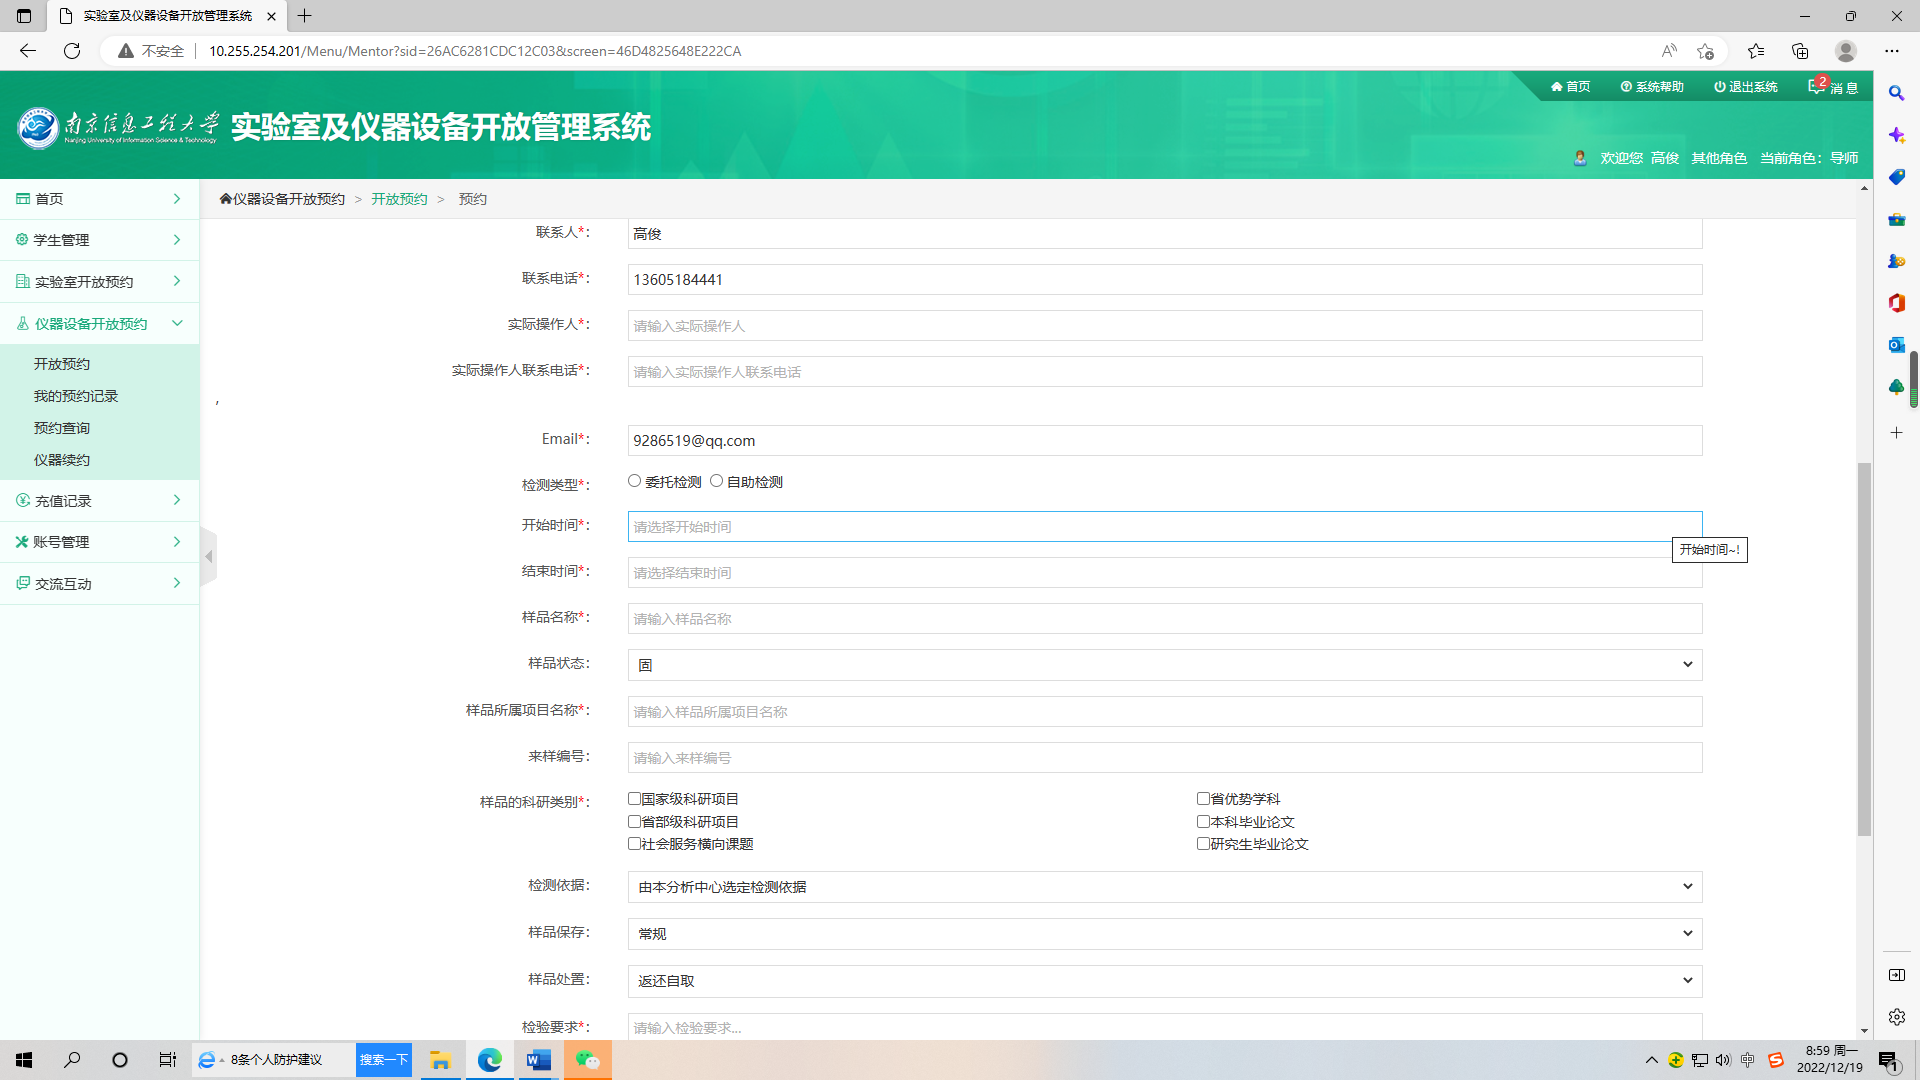Click Edge sidebar search icon
The width and height of the screenshot is (1920, 1080).
[x=1896, y=93]
